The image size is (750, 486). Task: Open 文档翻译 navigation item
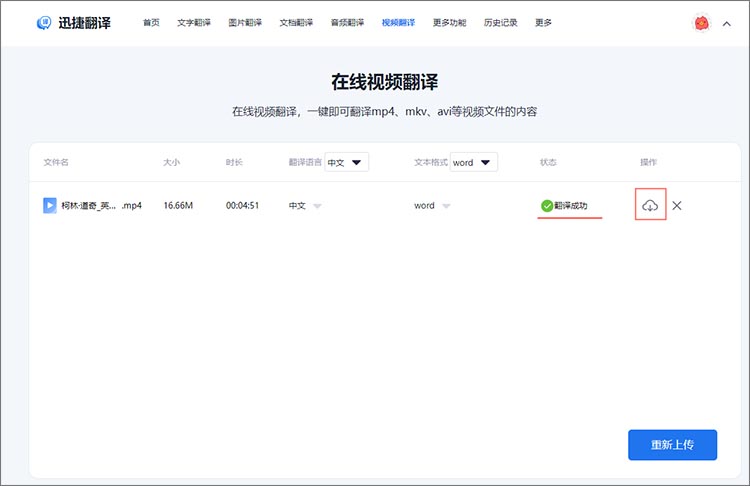(296, 22)
